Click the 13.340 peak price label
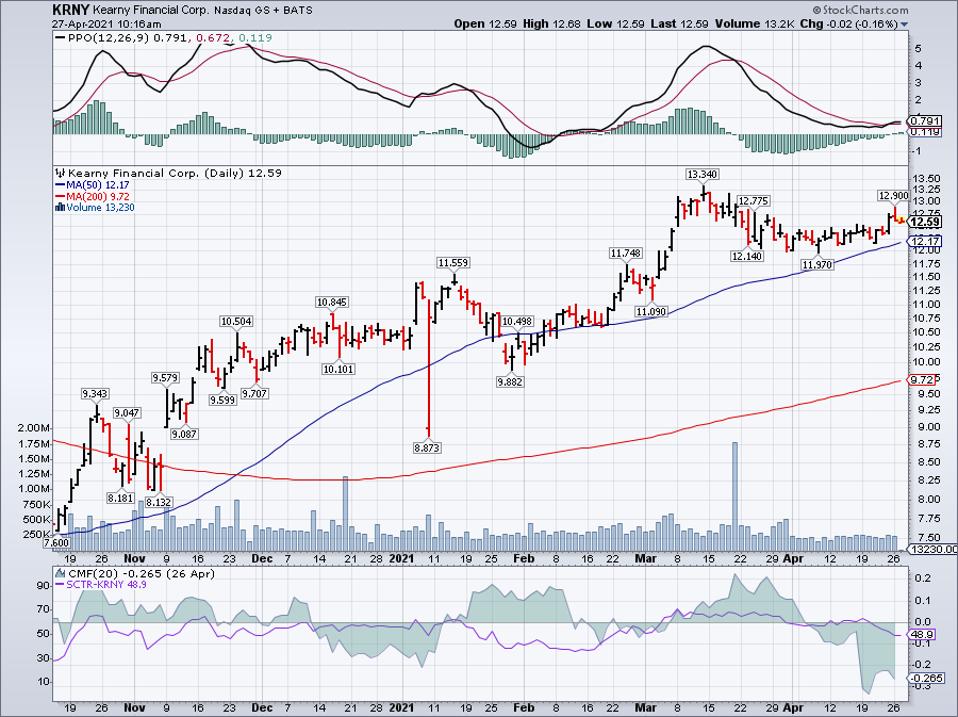 tap(702, 175)
